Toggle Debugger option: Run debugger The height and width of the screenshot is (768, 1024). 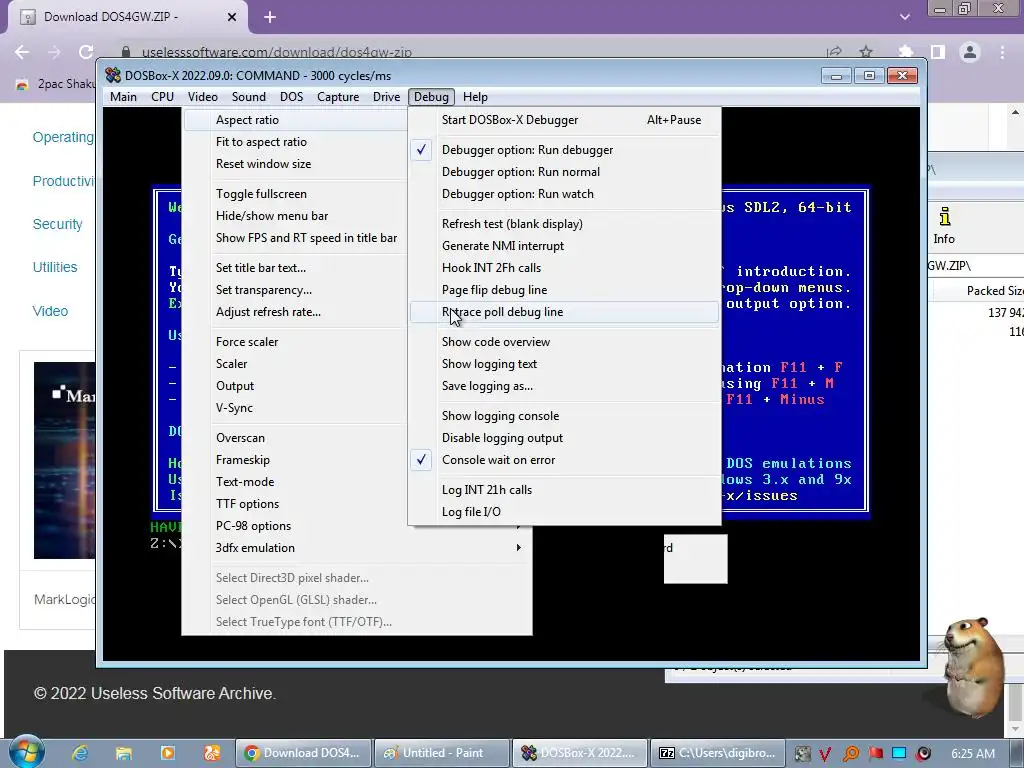tap(565, 150)
